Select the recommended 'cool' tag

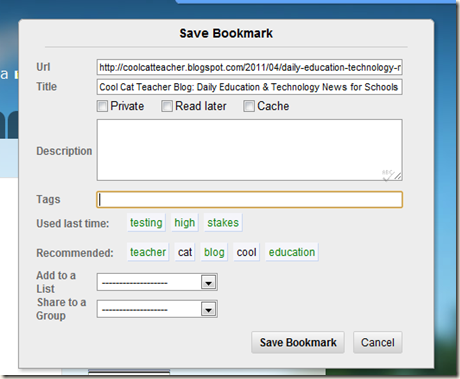pyautogui.click(x=246, y=252)
